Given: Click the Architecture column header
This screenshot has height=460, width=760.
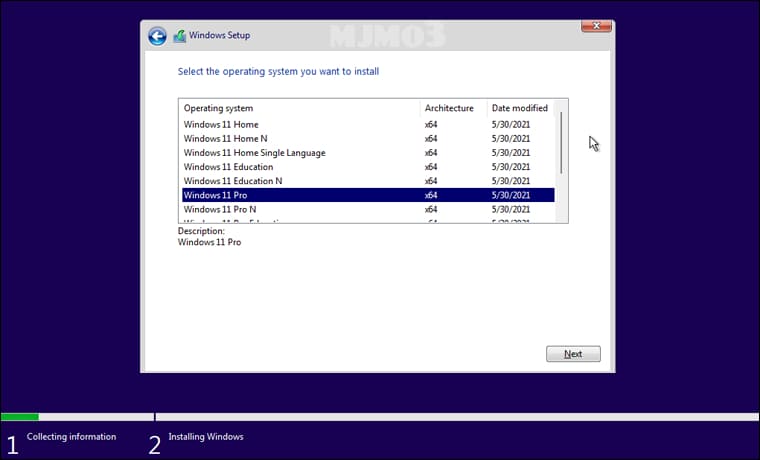Looking at the screenshot, I should [x=453, y=108].
